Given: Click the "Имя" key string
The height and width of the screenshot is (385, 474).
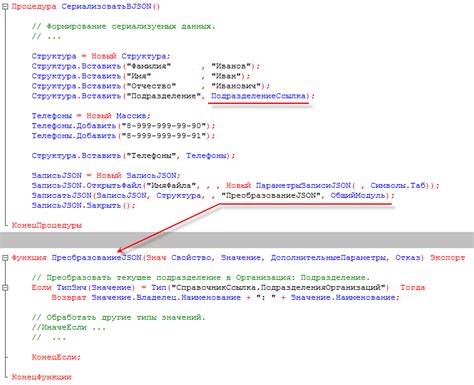Looking at the screenshot, I should pos(139,76).
